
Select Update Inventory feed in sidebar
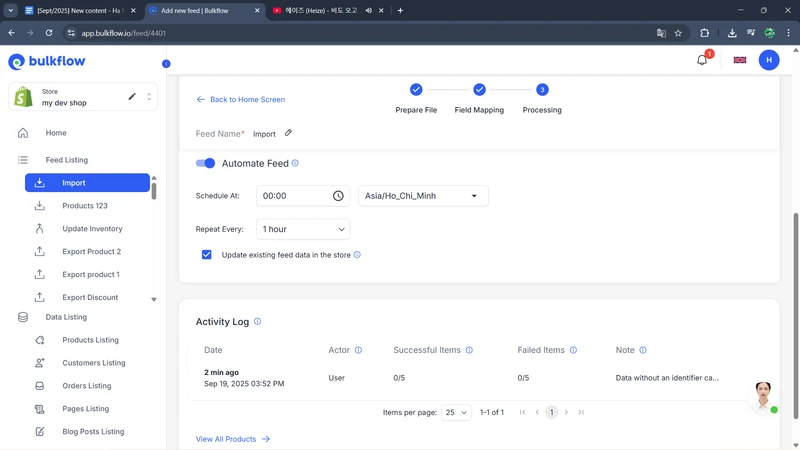tap(92, 229)
